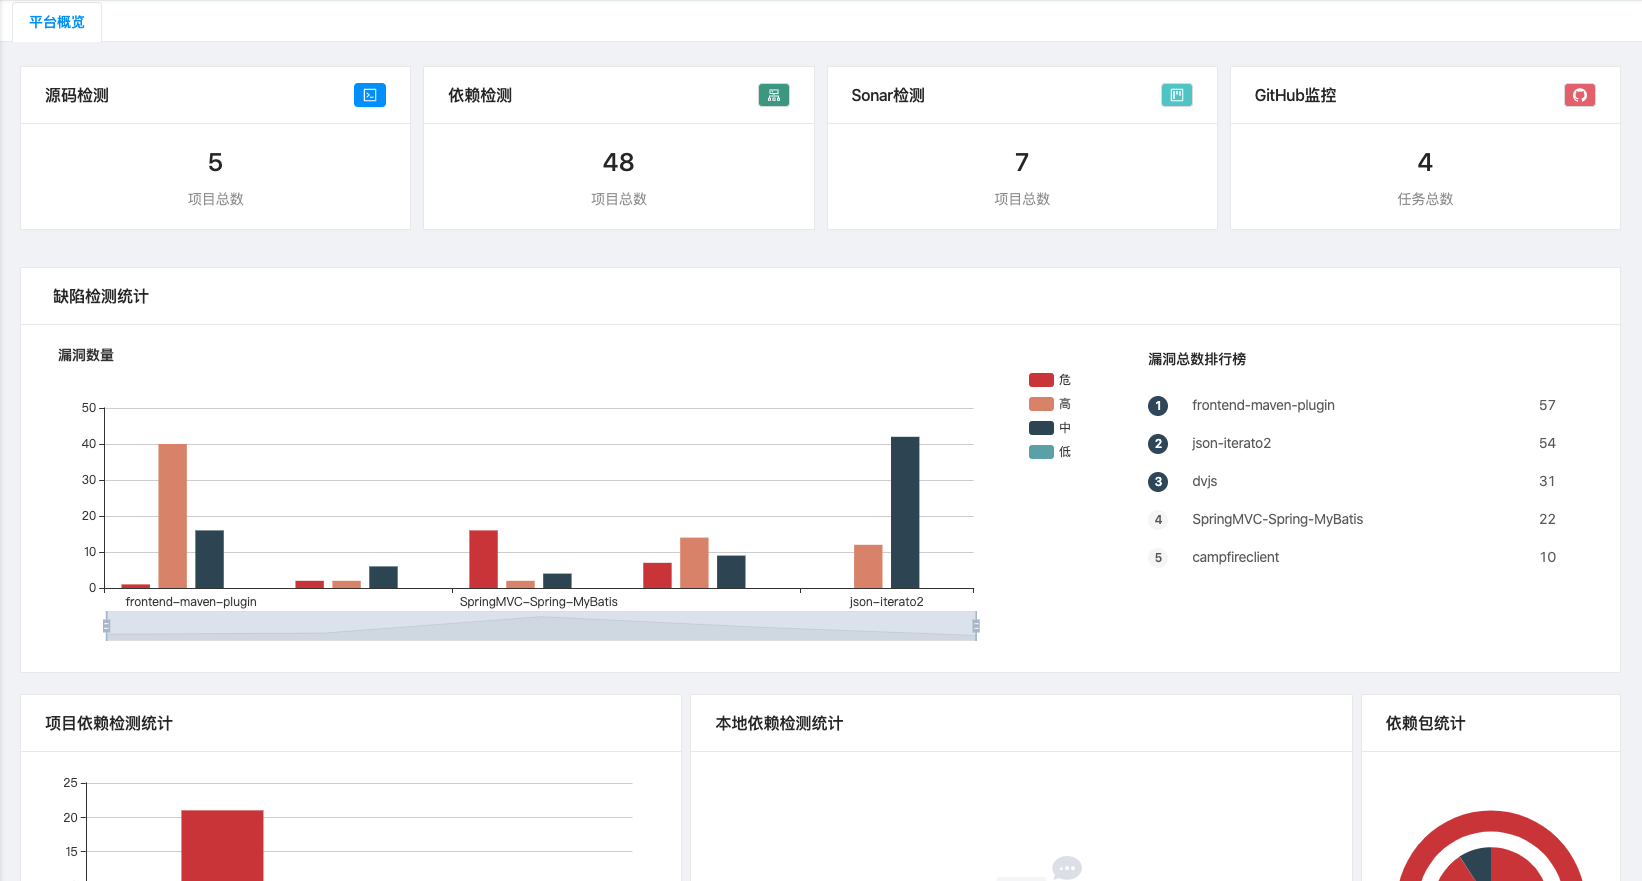The height and width of the screenshot is (881, 1642).
Task: Click the 5 项目总数 count in 源码检测
Action: [x=215, y=162]
